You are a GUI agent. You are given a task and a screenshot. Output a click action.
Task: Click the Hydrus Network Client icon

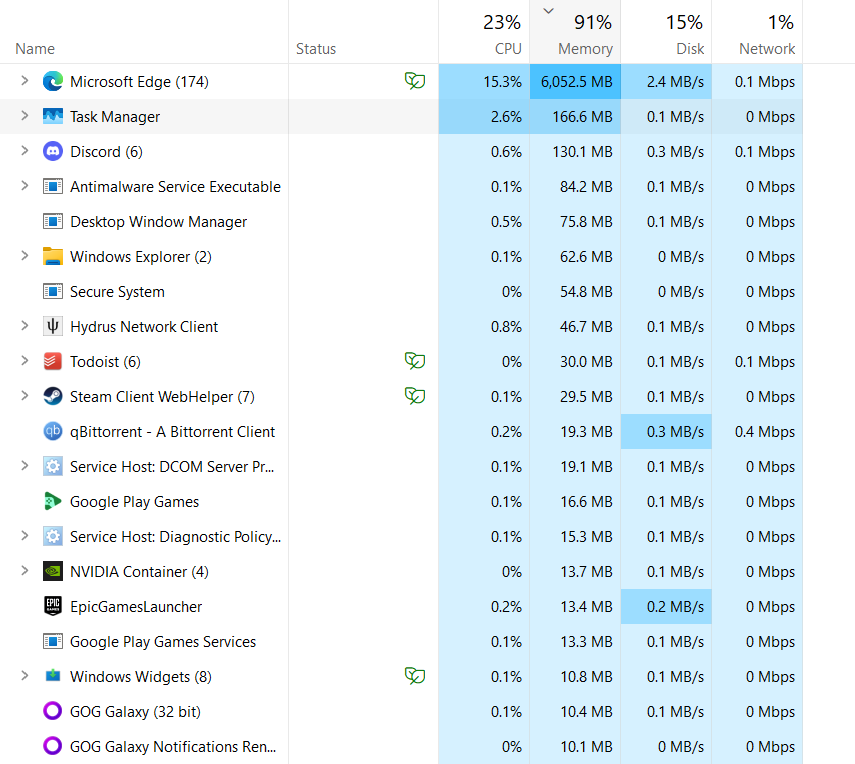53,327
